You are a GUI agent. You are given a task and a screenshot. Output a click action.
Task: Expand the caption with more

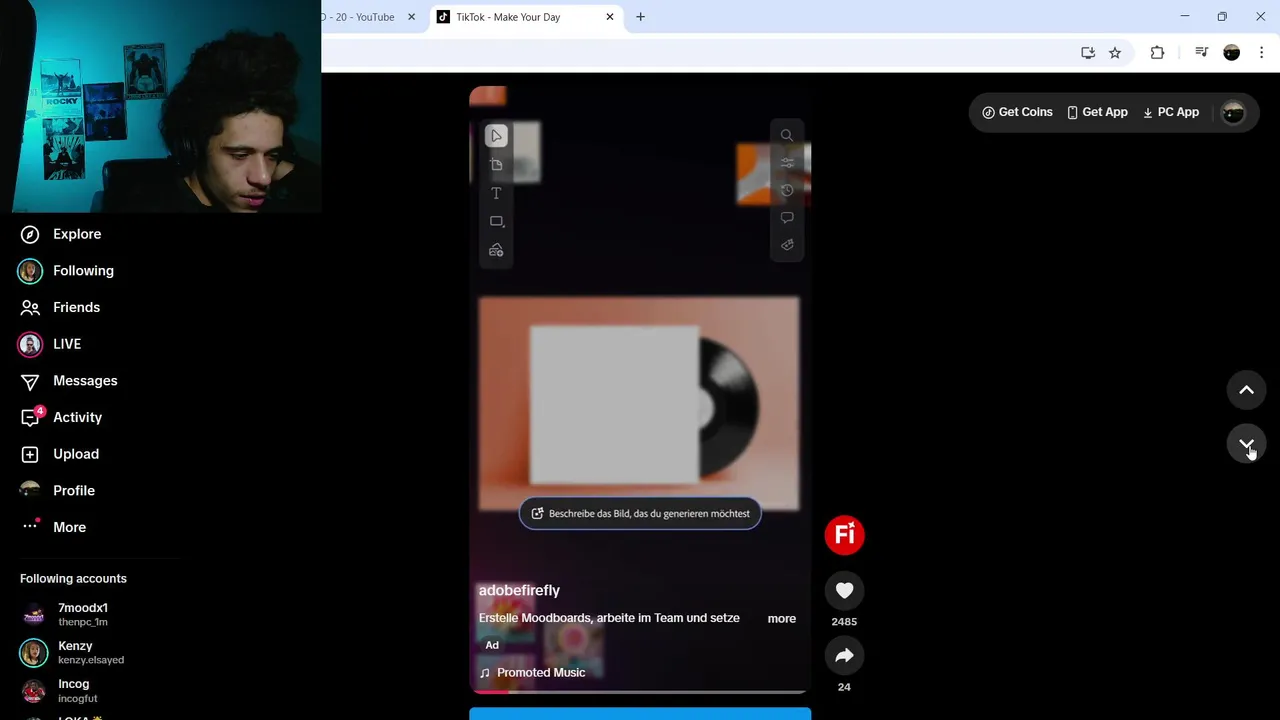[x=781, y=619]
